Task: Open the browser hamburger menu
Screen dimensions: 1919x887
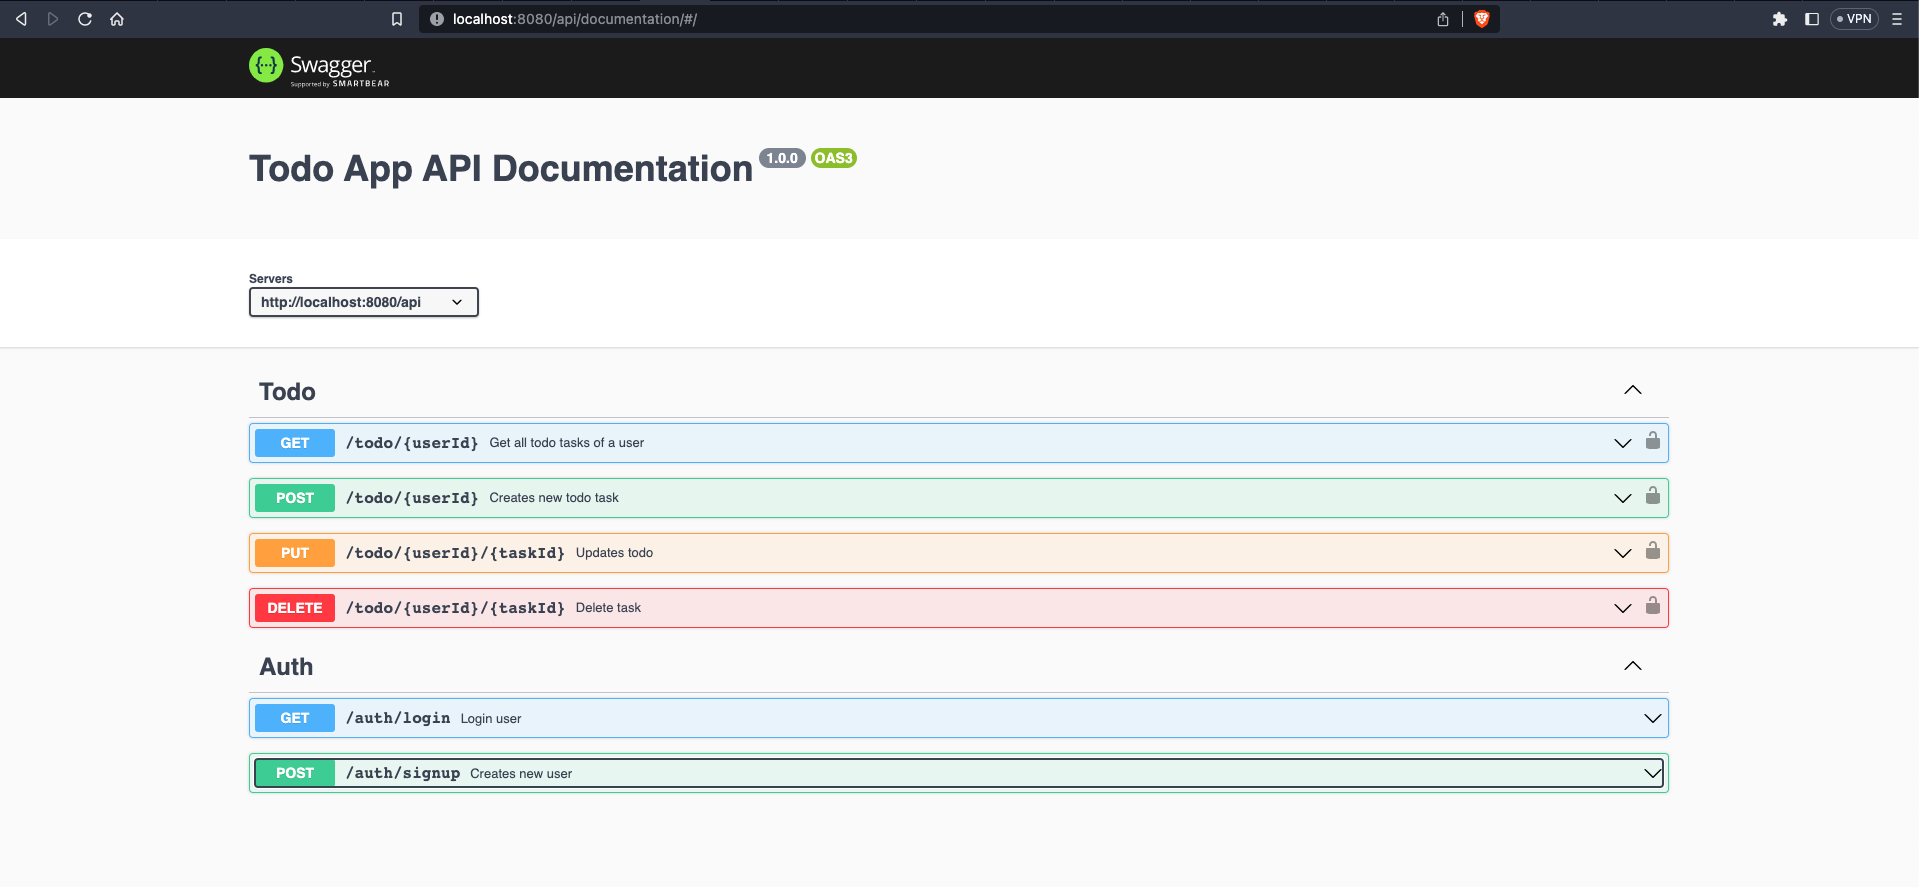Action: pyautogui.click(x=1897, y=19)
